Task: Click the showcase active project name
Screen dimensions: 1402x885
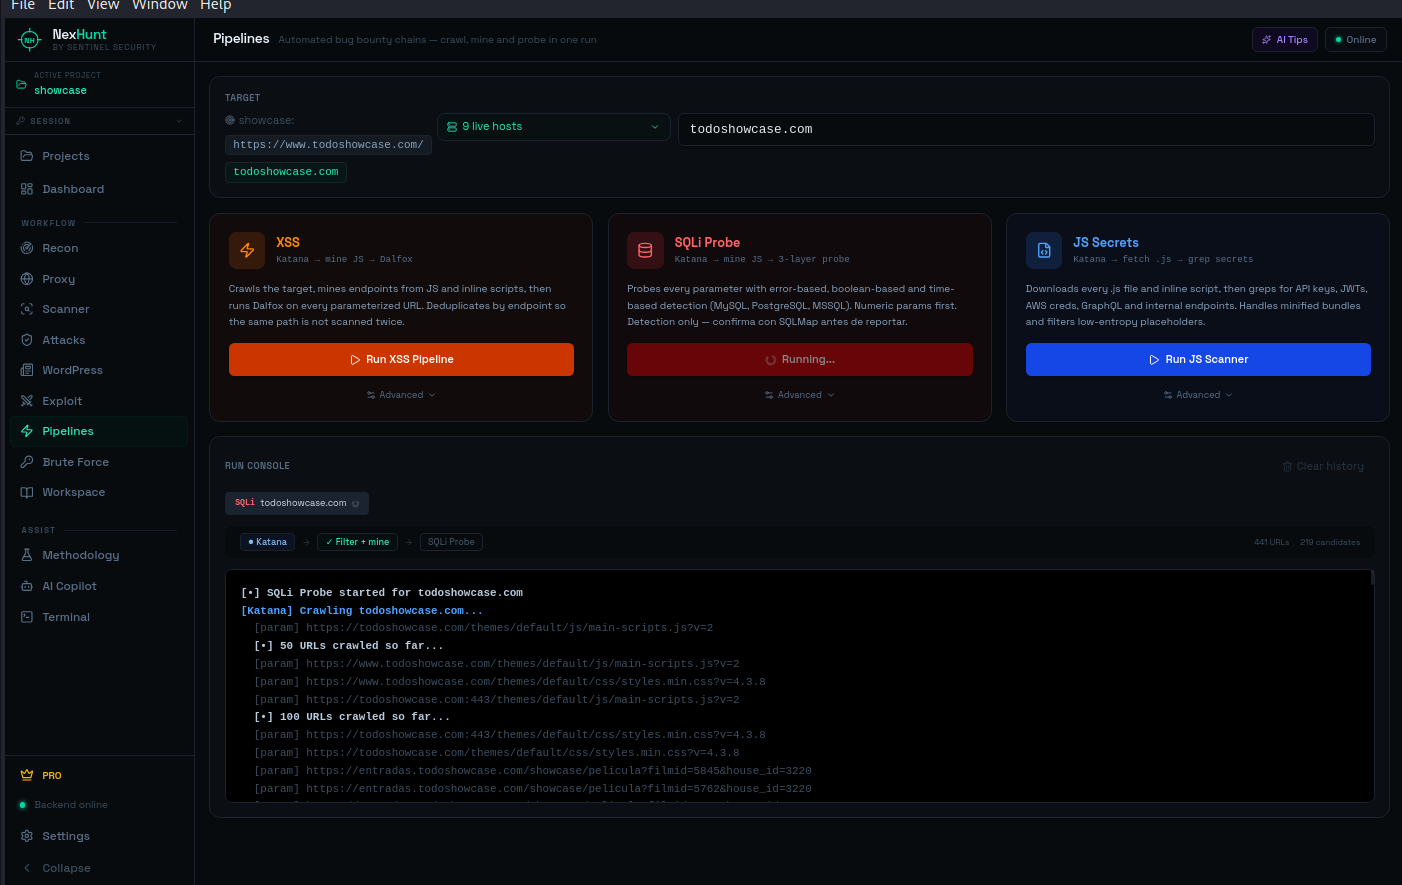Action: click(60, 90)
